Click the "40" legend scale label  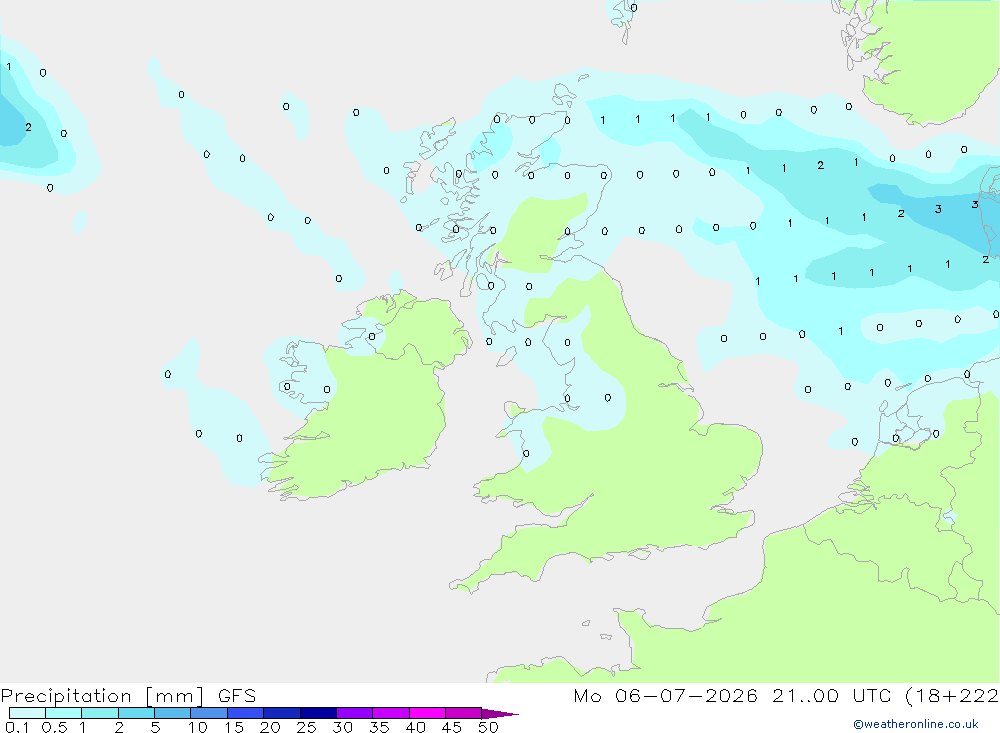tap(415, 727)
